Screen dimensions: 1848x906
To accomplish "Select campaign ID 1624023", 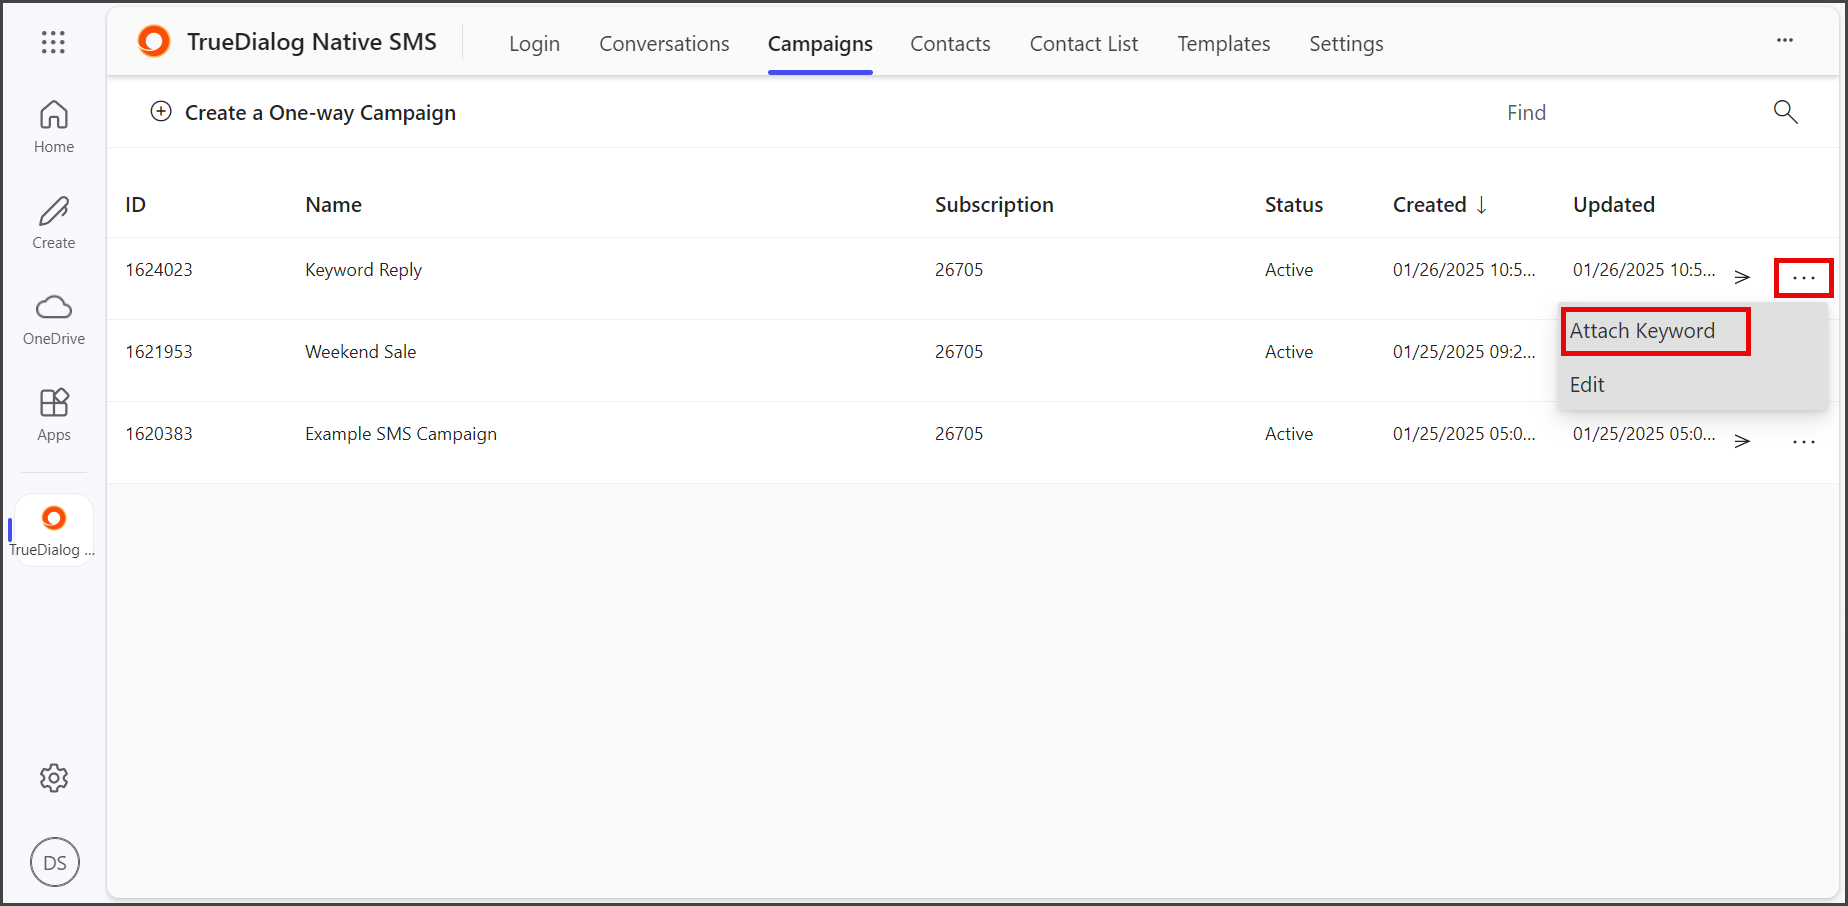I will click(x=159, y=270).
